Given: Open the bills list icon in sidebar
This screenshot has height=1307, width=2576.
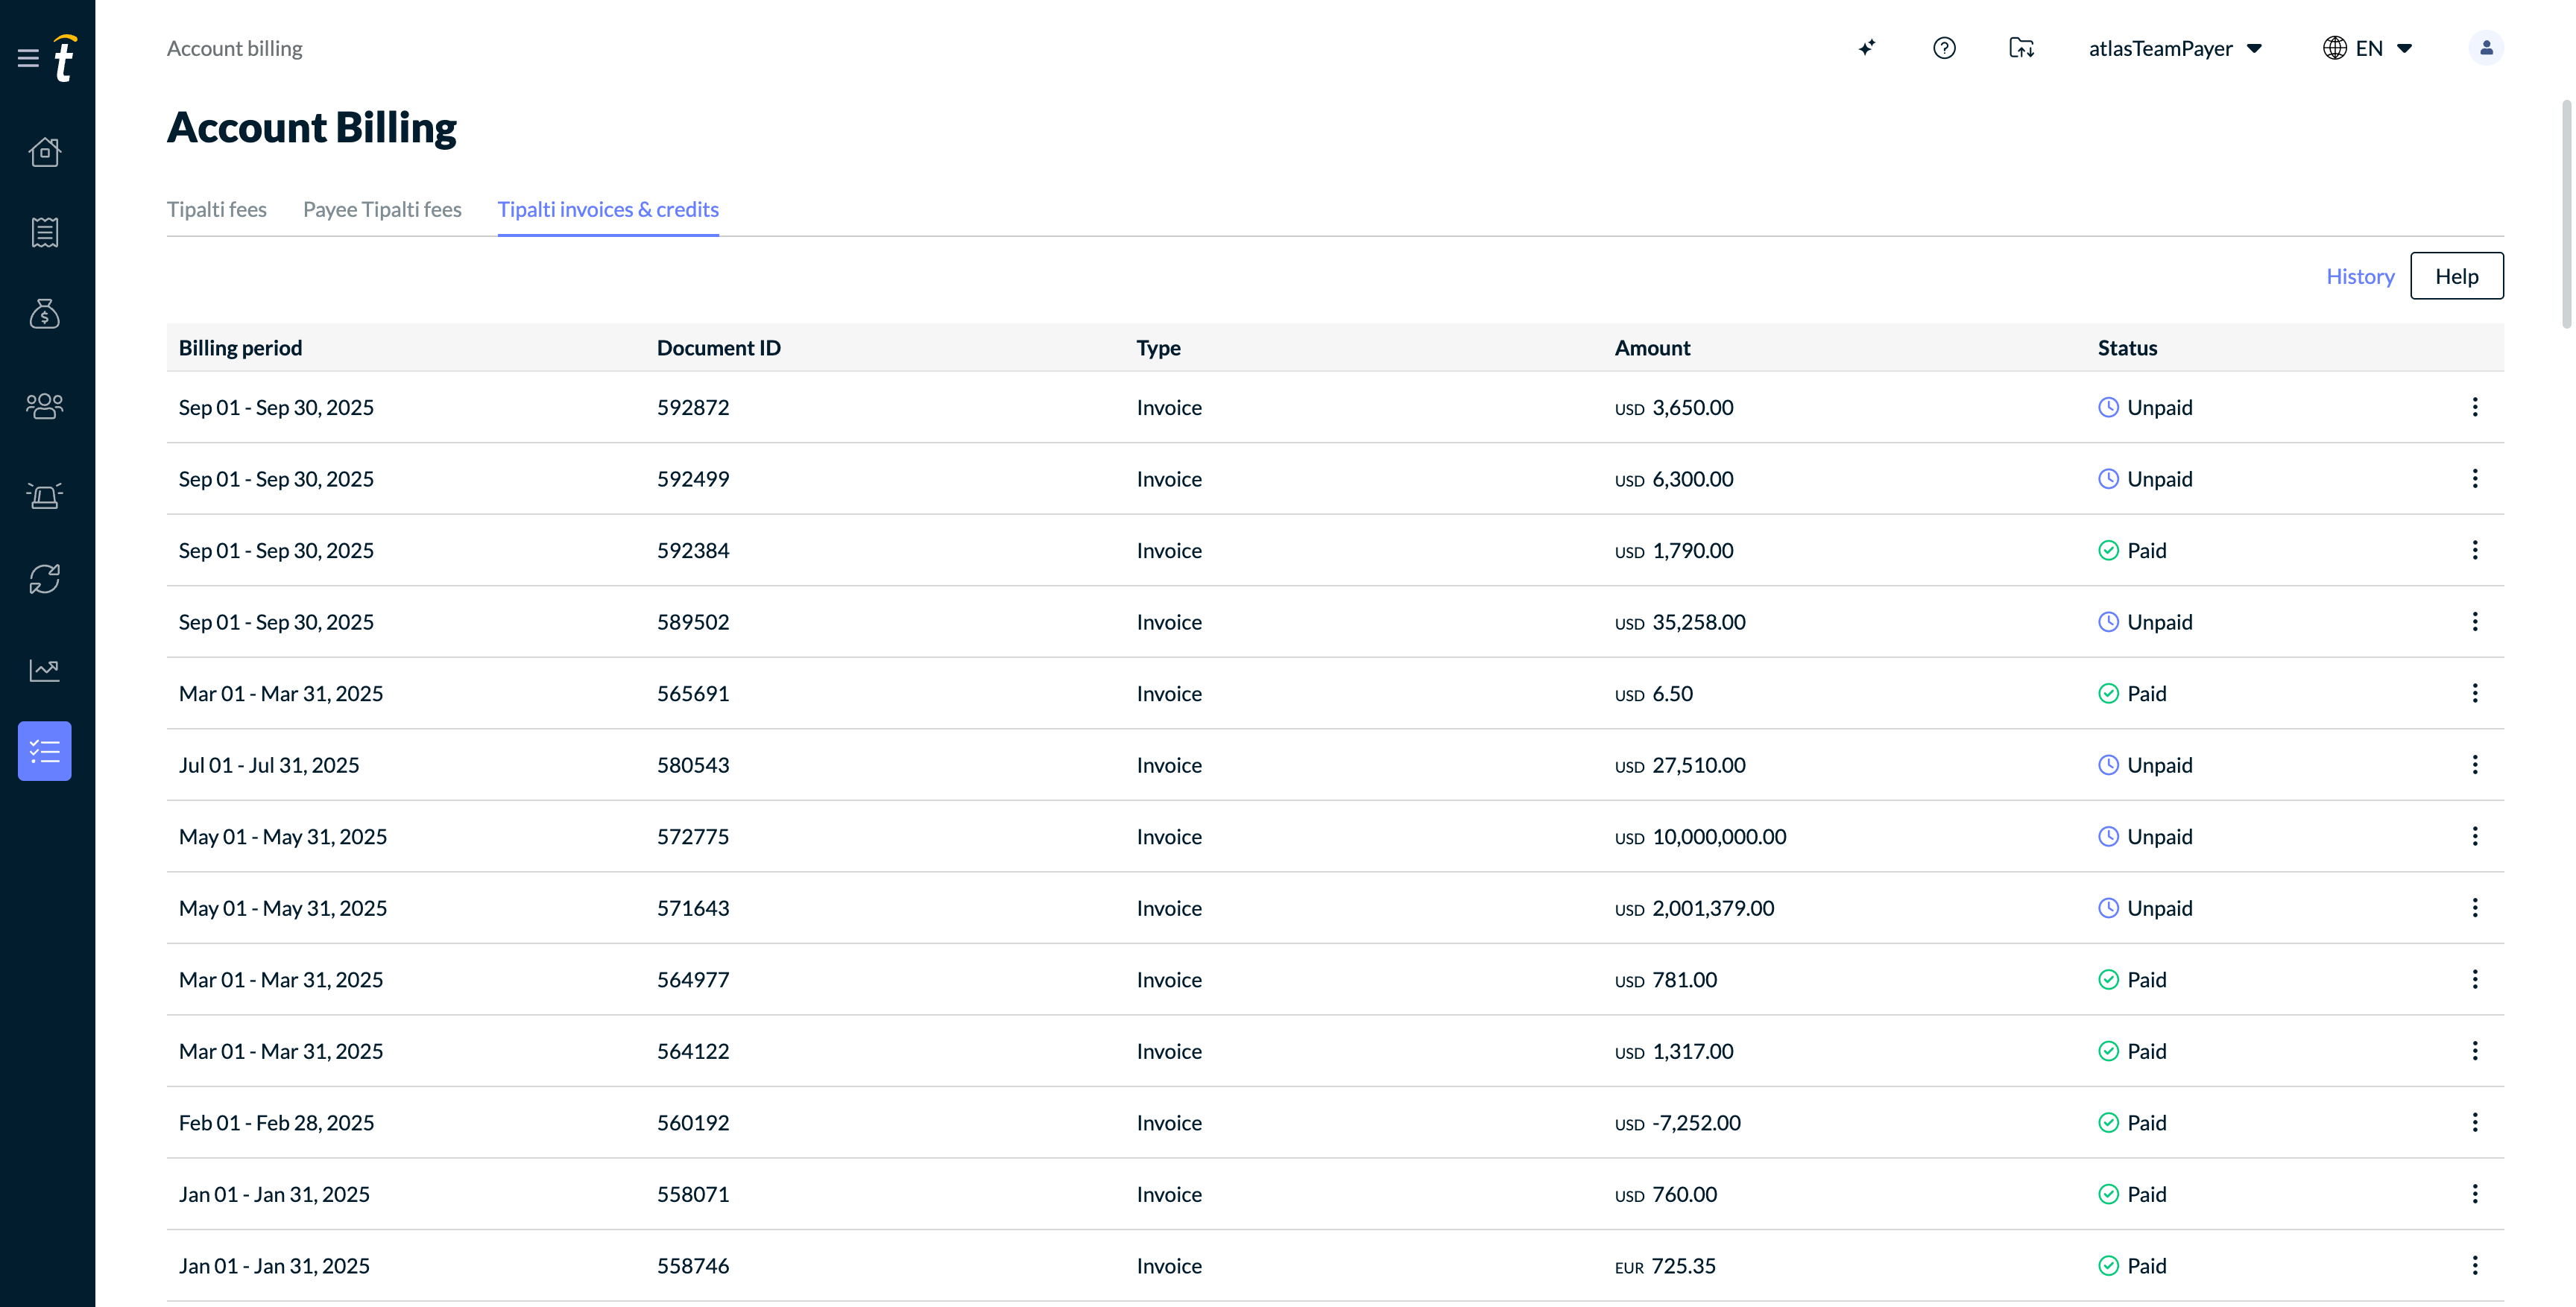Looking at the screenshot, I should [45, 232].
